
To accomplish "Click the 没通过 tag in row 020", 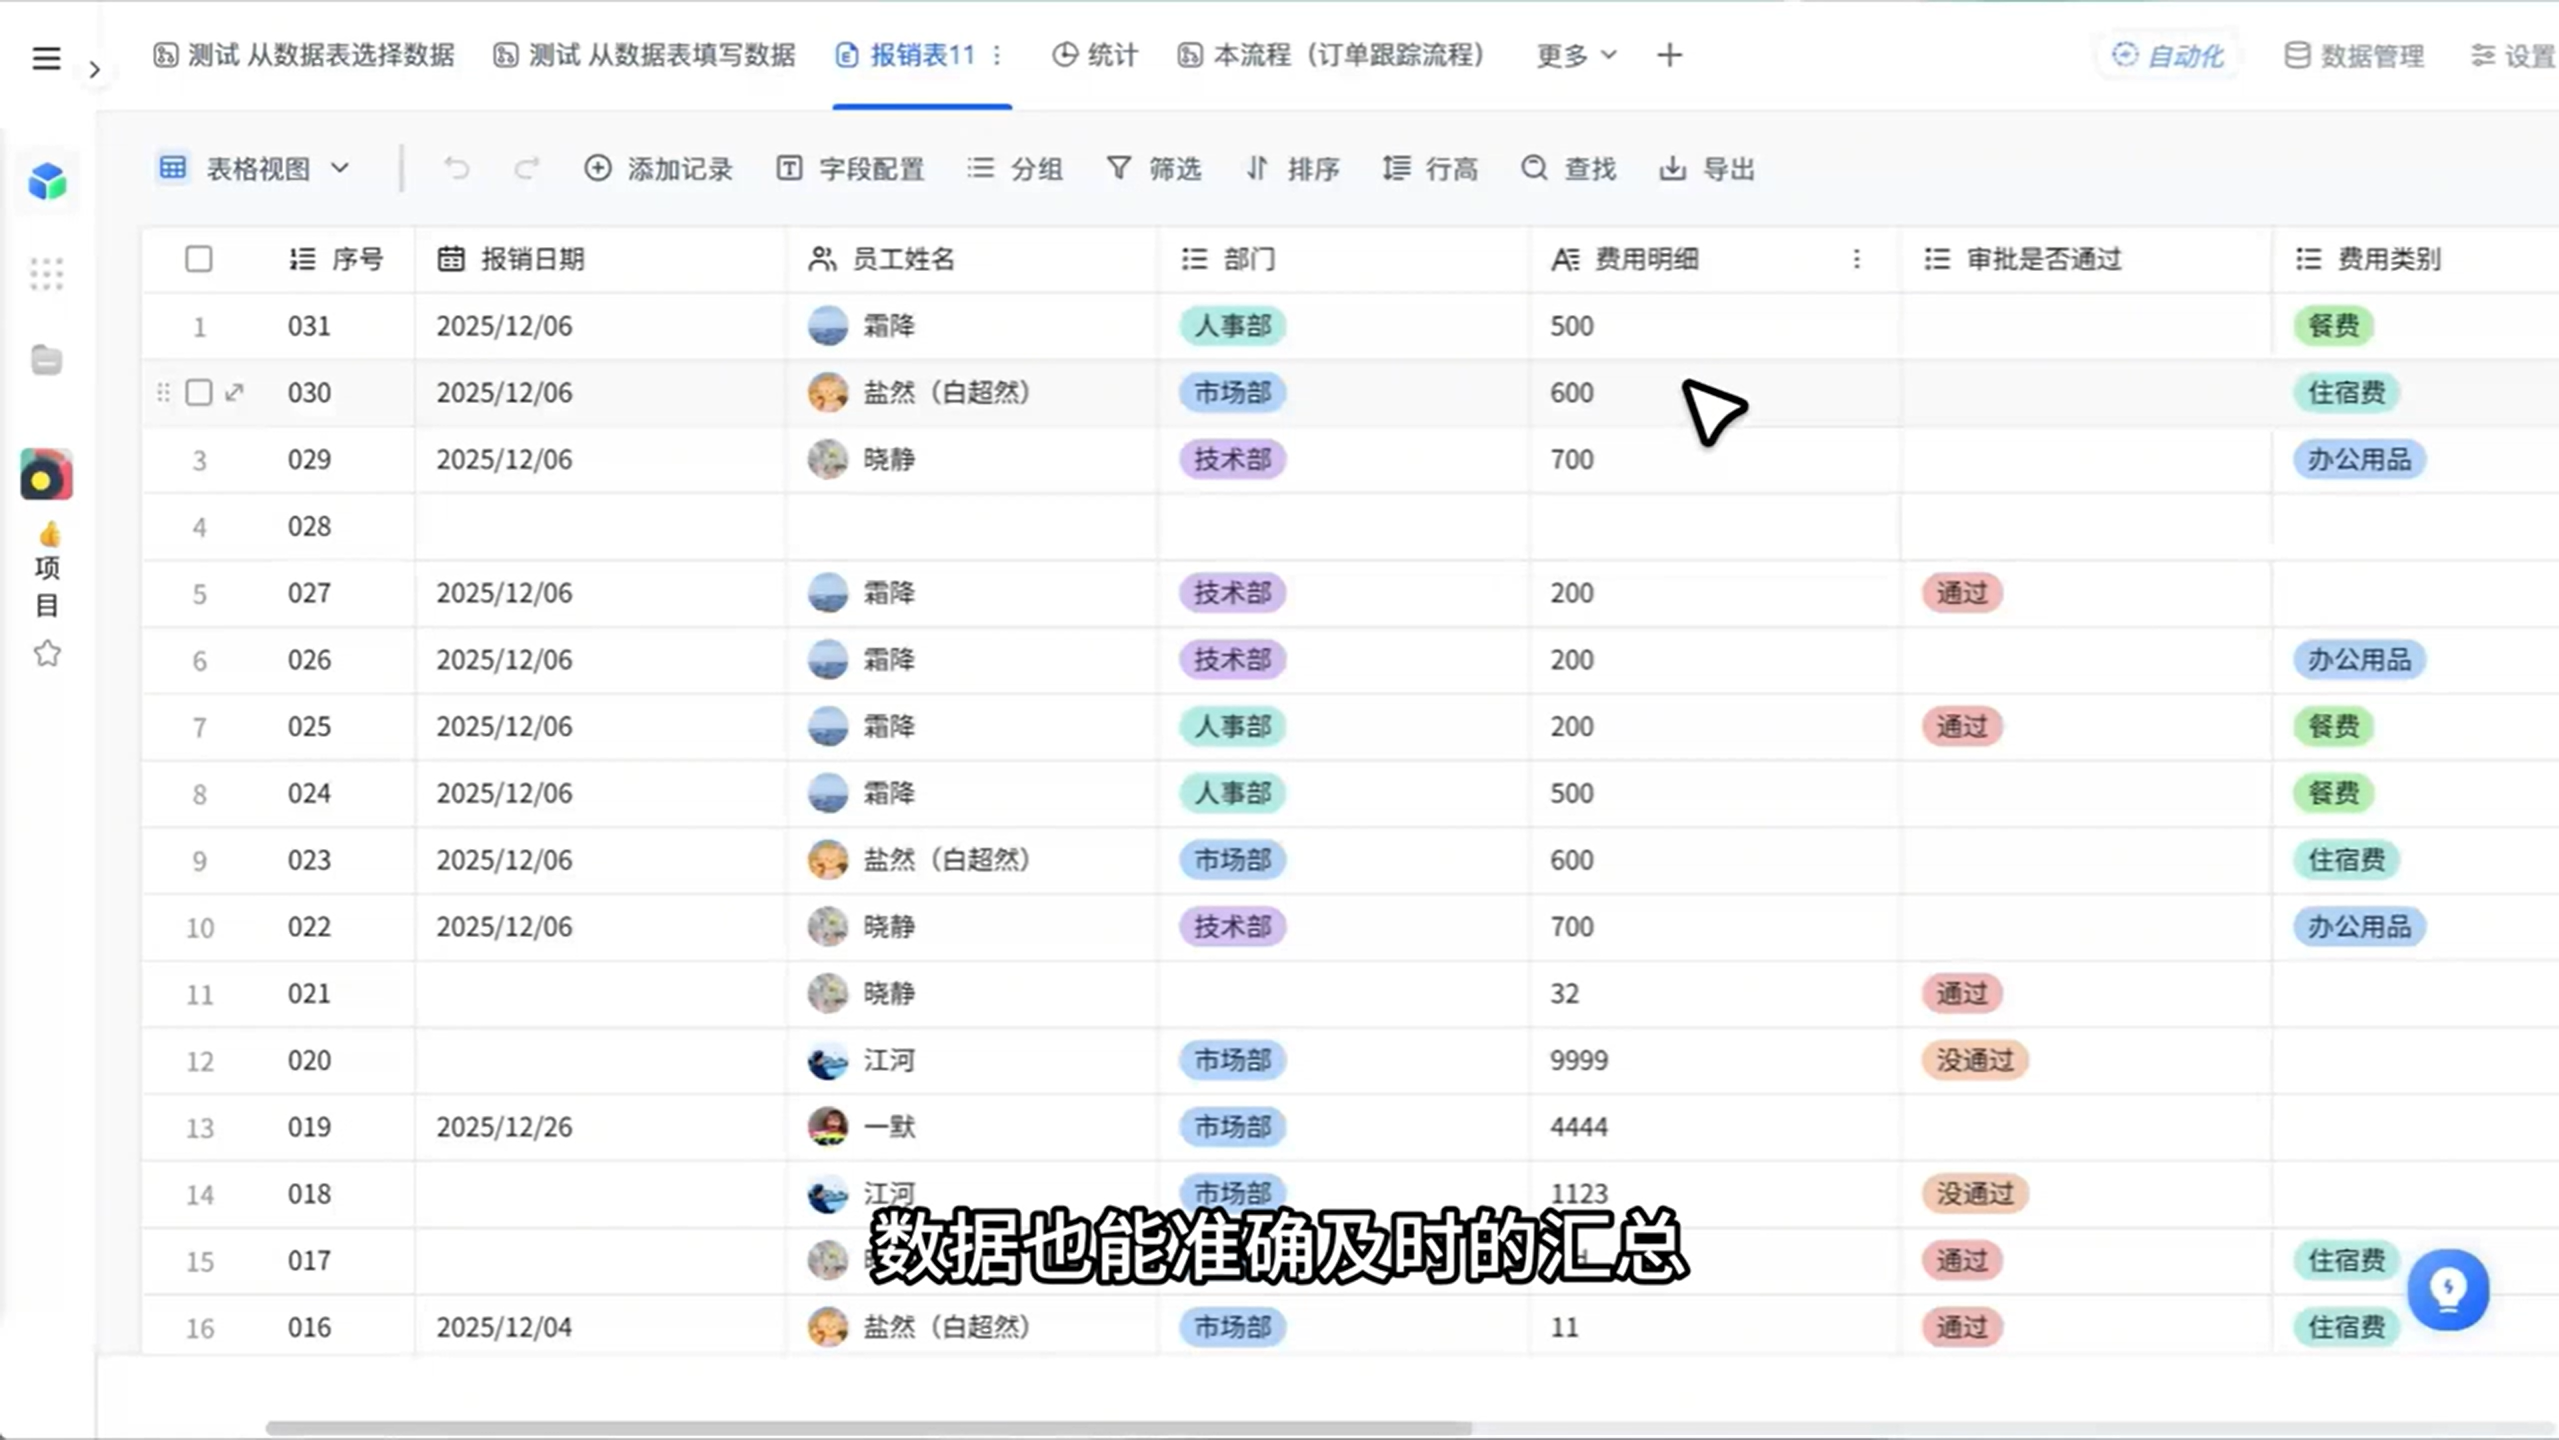I will pos(1975,1060).
